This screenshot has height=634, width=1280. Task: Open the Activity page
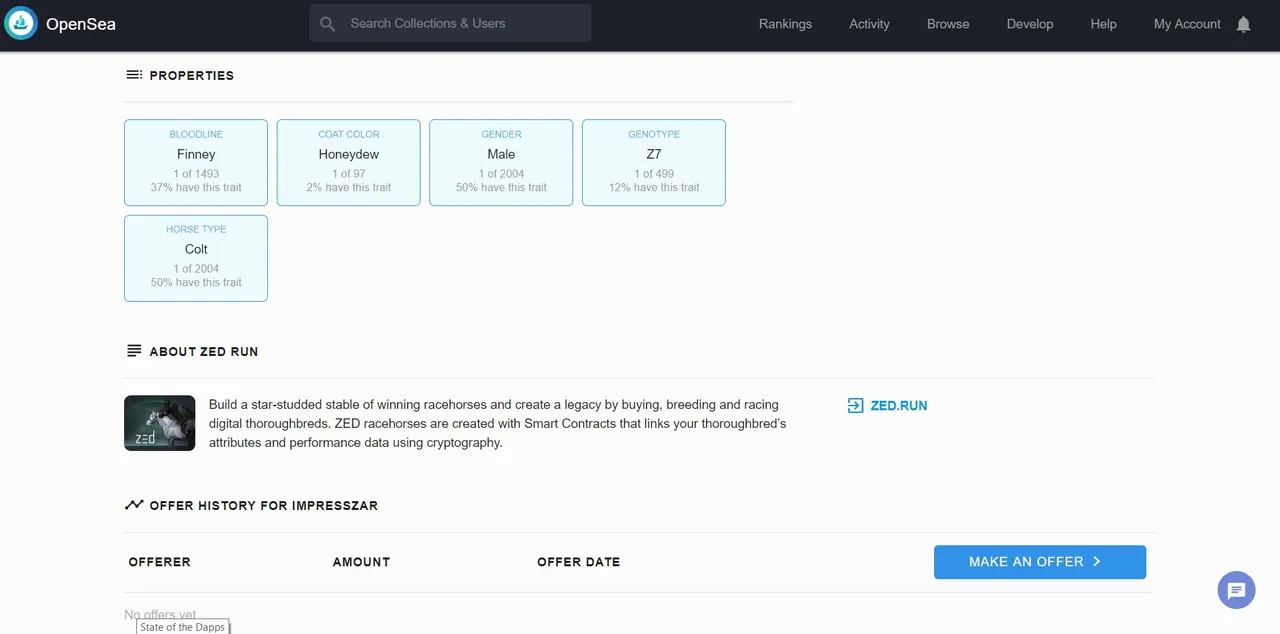(x=869, y=24)
